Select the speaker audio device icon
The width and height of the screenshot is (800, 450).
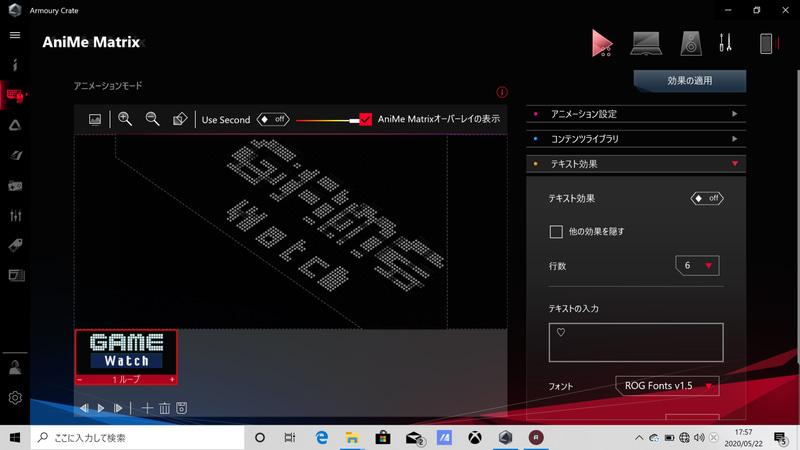point(691,43)
